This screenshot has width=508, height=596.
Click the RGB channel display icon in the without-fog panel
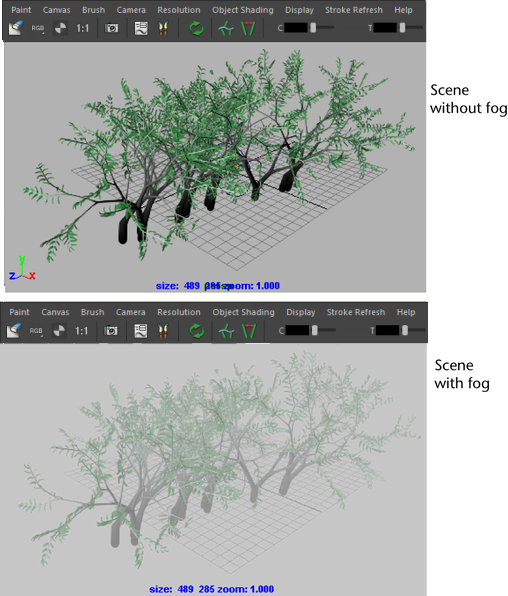(38, 28)
